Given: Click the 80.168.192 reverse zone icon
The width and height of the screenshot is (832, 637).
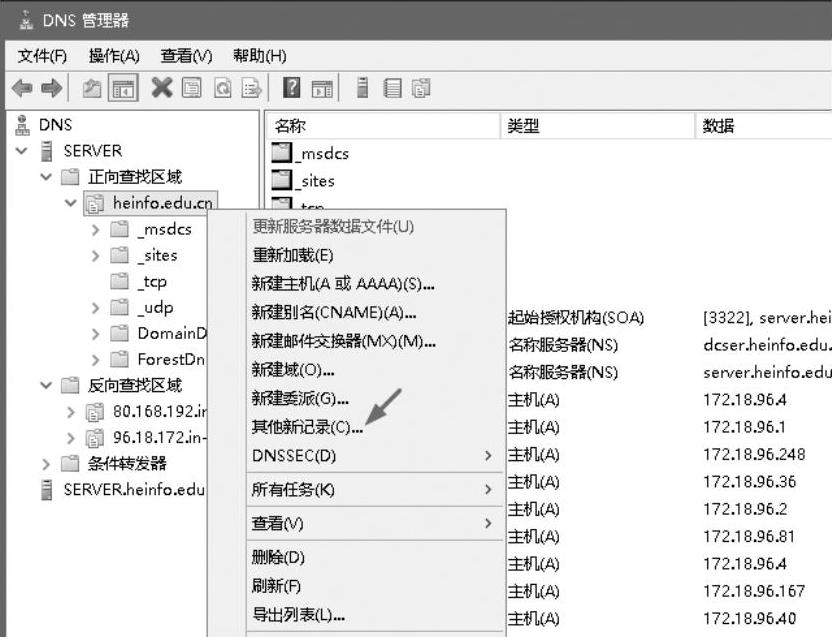Looking at the screenshot, I should point(94,411).
